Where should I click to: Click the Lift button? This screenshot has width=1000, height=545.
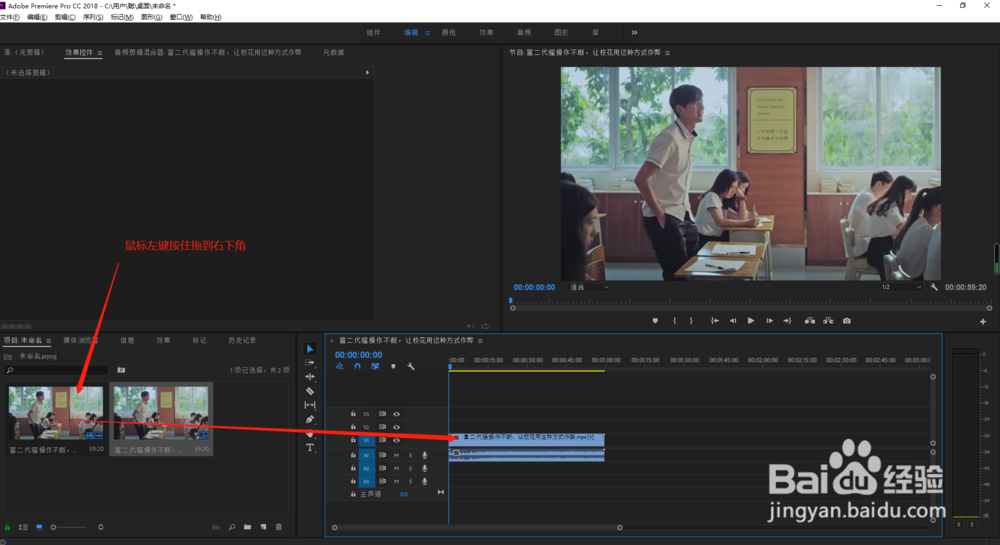(810, 321)
